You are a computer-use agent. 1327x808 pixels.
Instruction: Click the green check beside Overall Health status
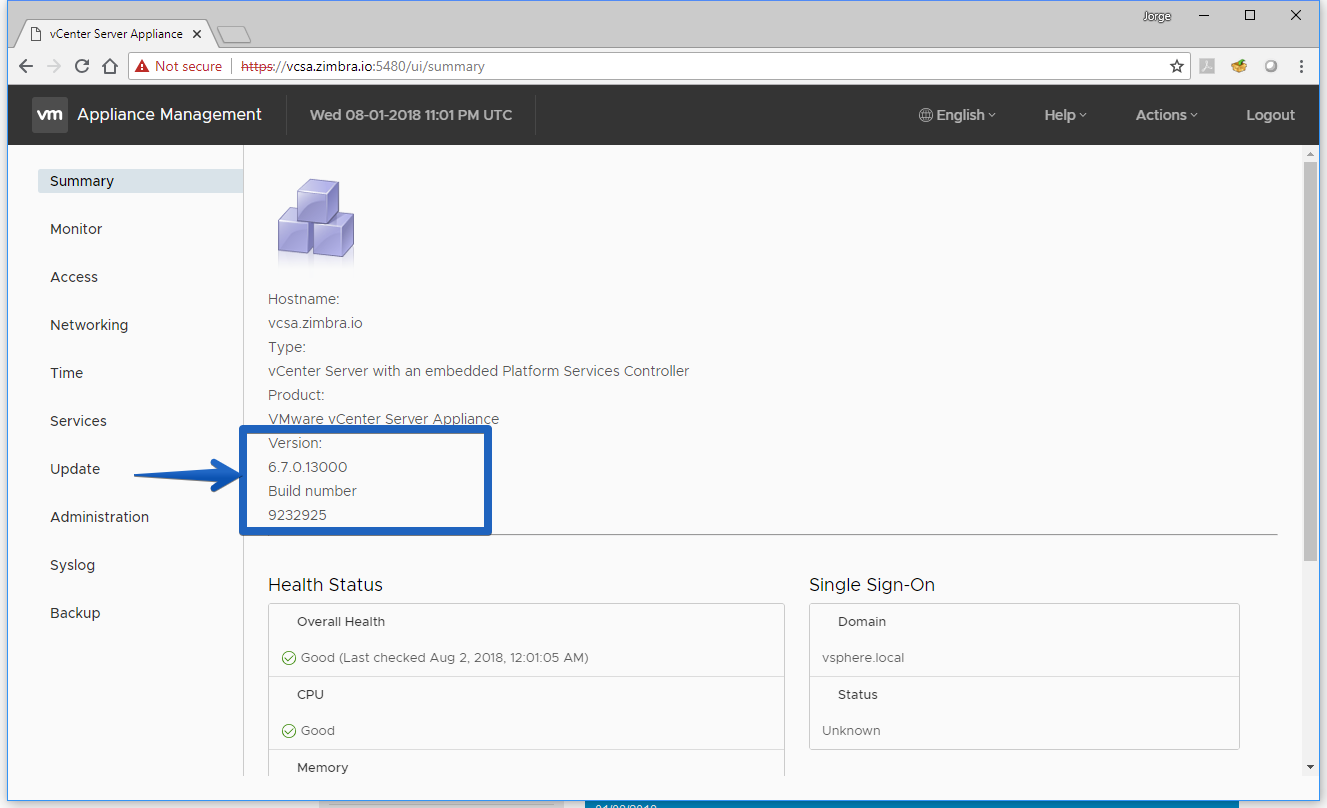click(x=288, y=658)
